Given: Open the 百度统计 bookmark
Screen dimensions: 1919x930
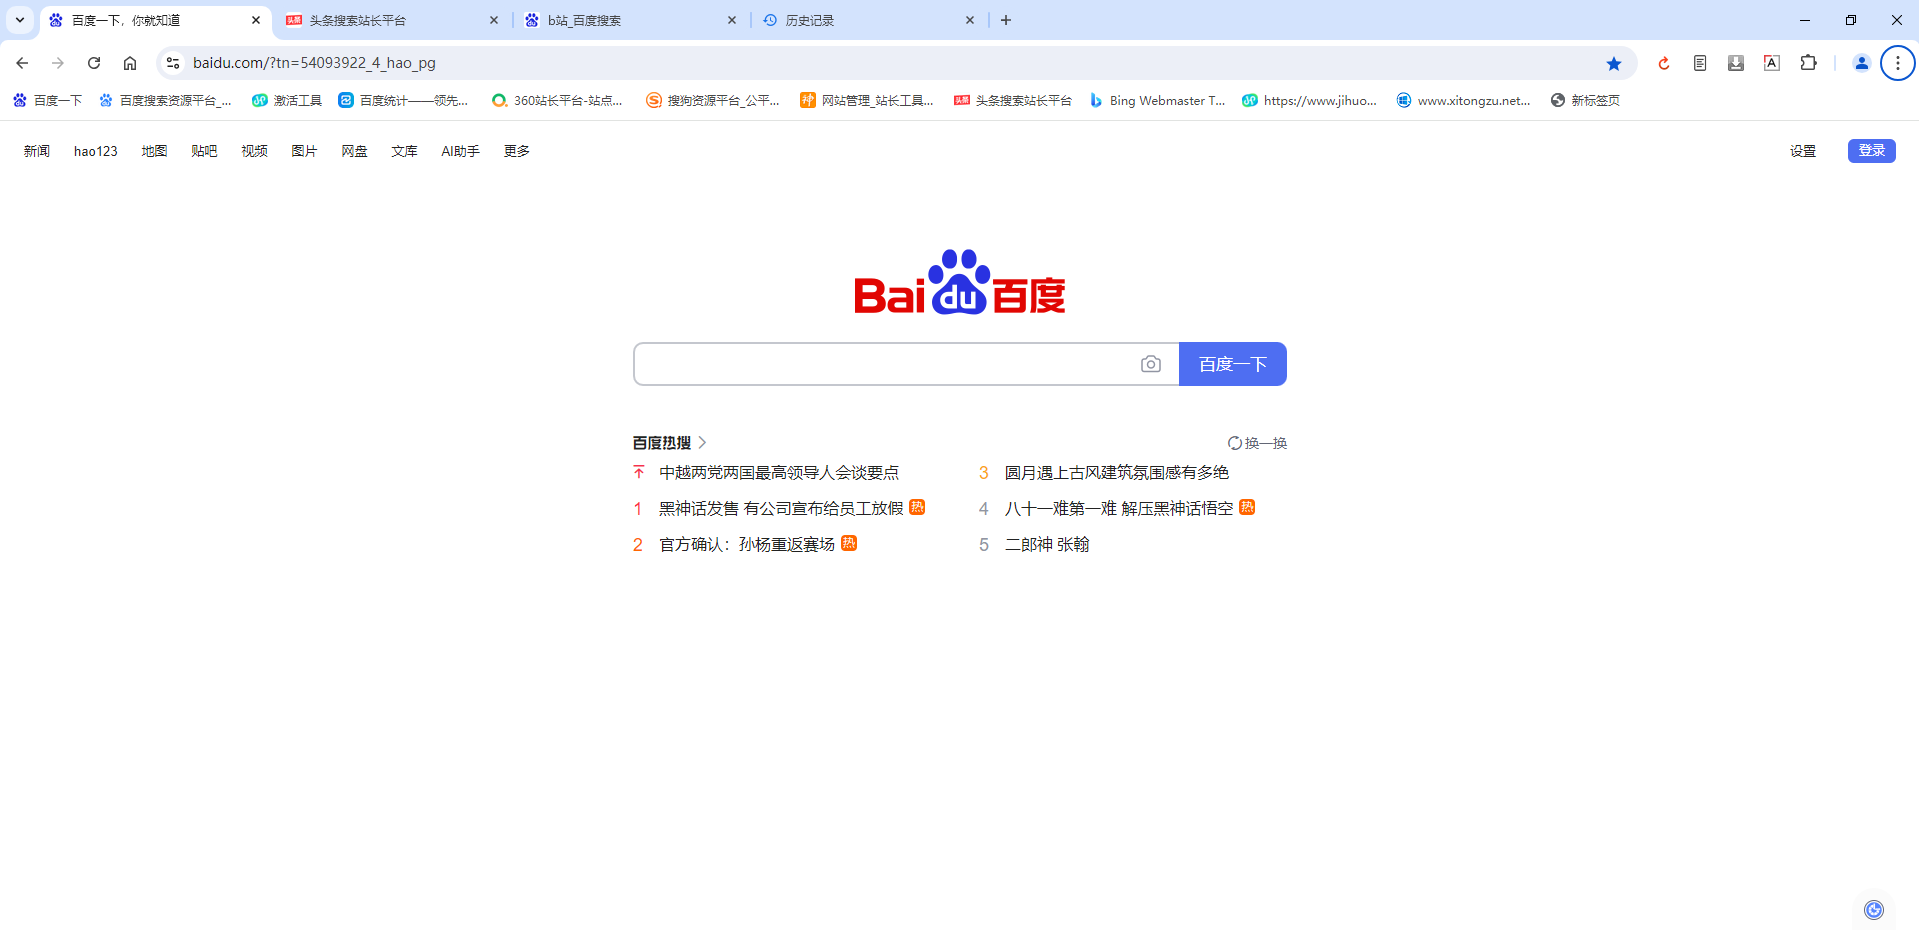Looking at the screenshot, I should [403, 100].
